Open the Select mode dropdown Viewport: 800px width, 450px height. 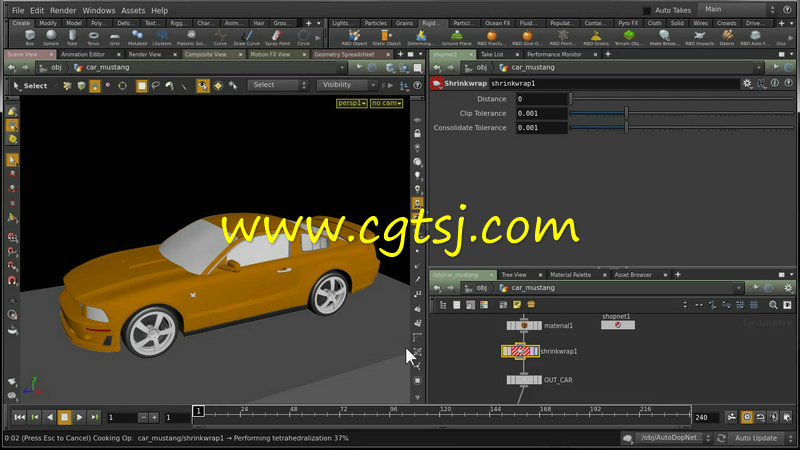[x=278, y=85]
